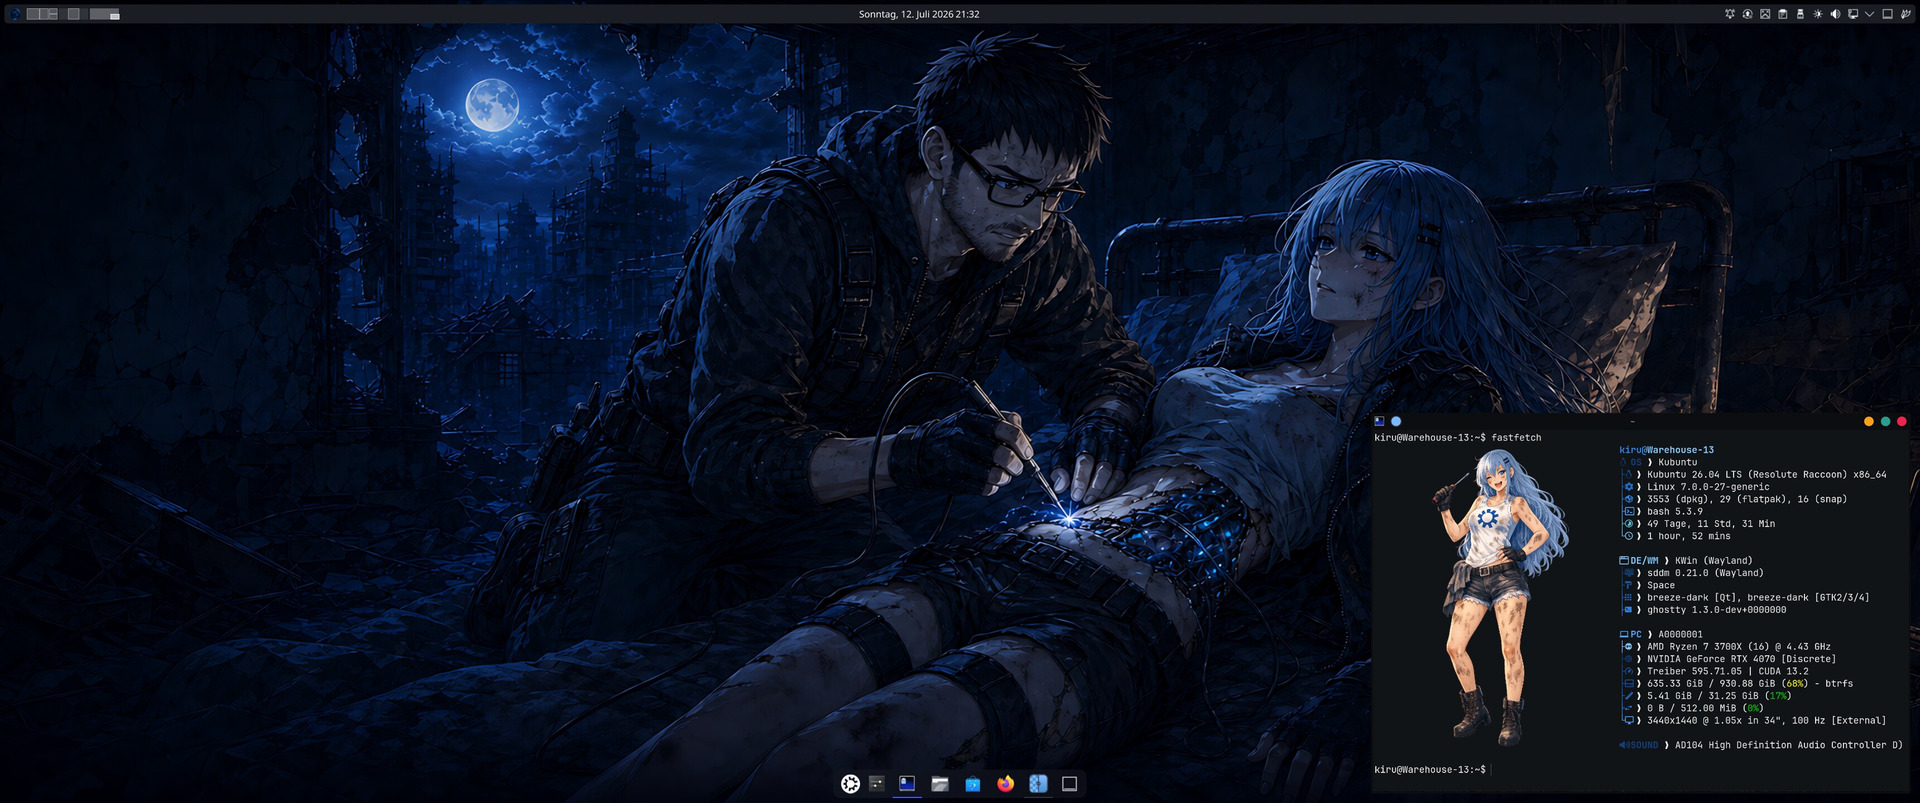This screenshot has width=1920, height=803.
Task: Click the memory line '5.41 GiB / 31.25 GiB (17%)'
Action: coord(1719,696)
